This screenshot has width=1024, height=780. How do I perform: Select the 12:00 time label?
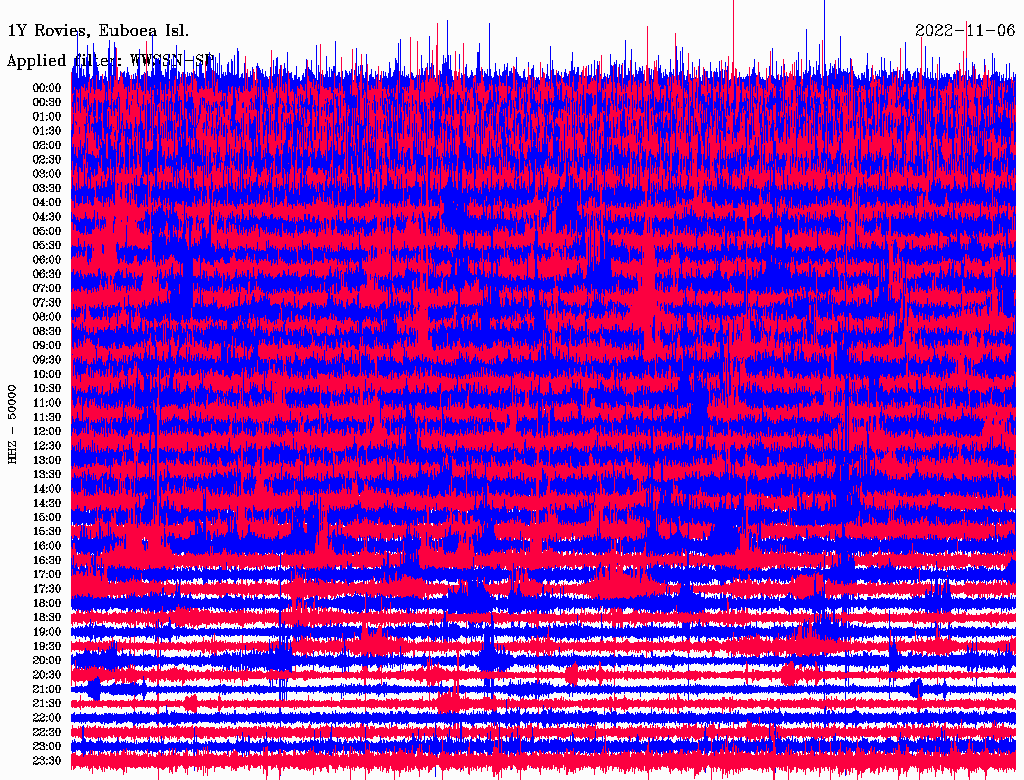click(47, 431)
